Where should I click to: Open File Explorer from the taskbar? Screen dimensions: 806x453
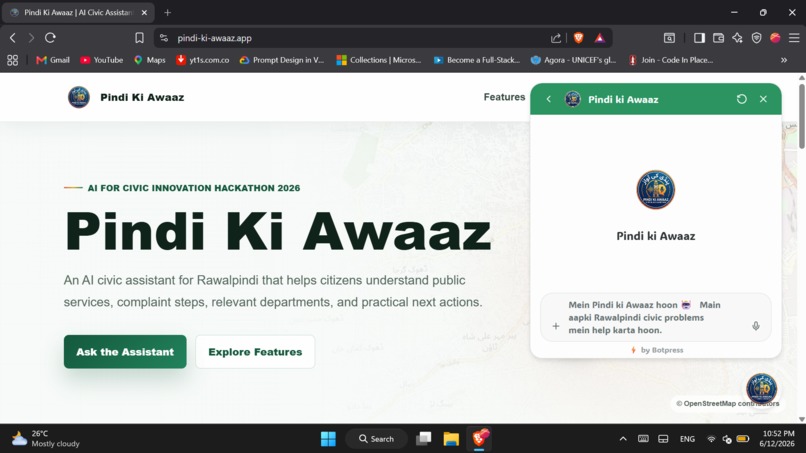[x=451, y=439]
